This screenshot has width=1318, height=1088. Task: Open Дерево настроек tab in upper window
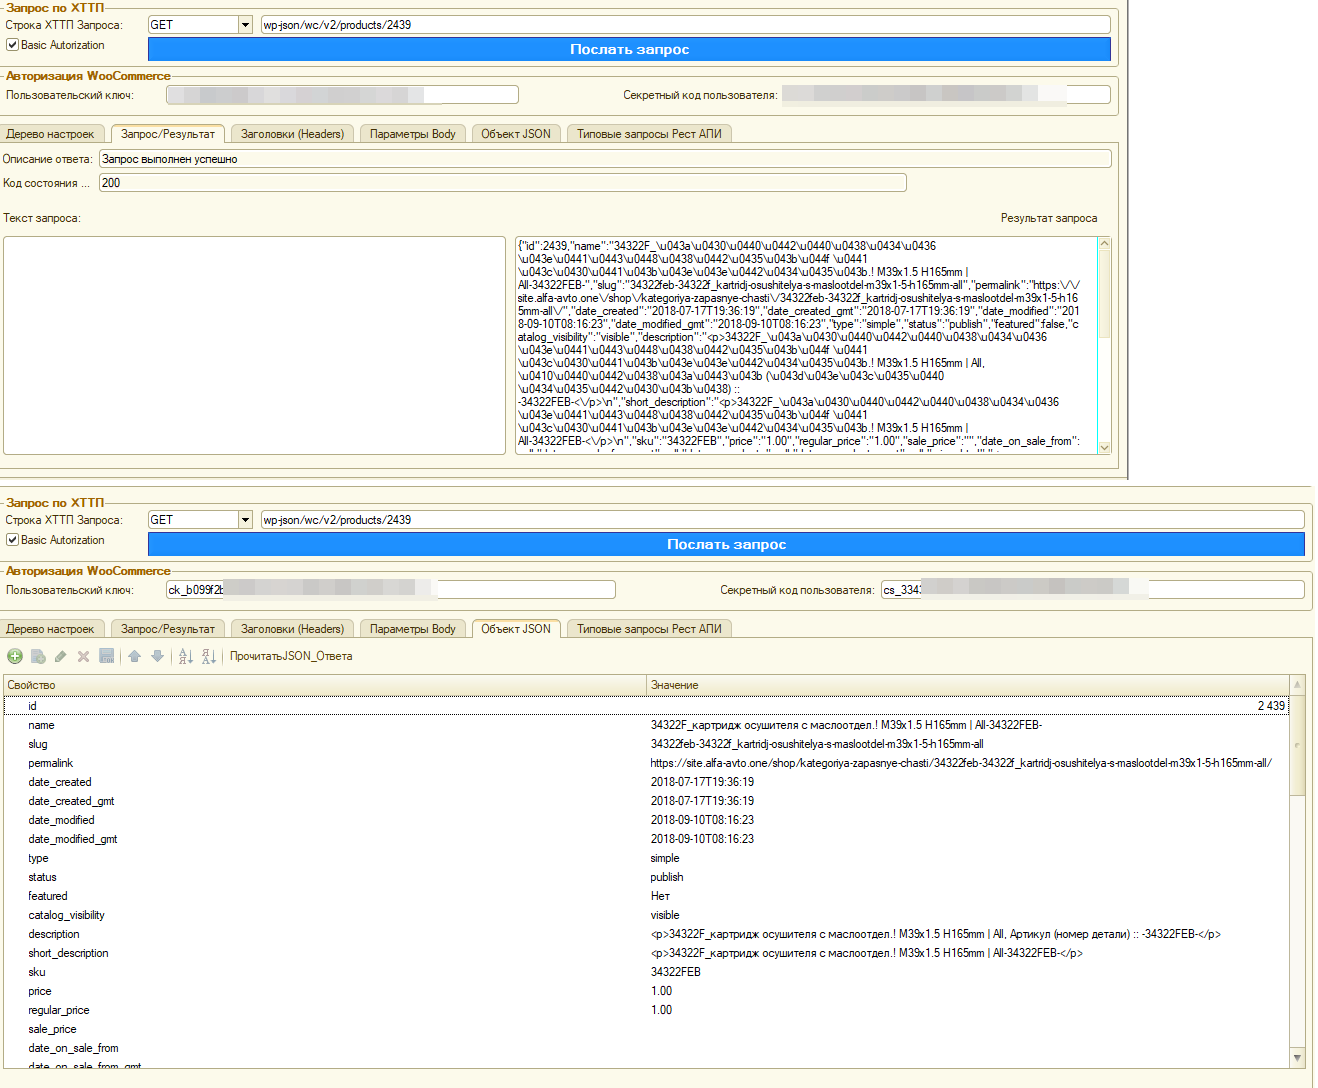pyautogui.click(x=50, y=134)
